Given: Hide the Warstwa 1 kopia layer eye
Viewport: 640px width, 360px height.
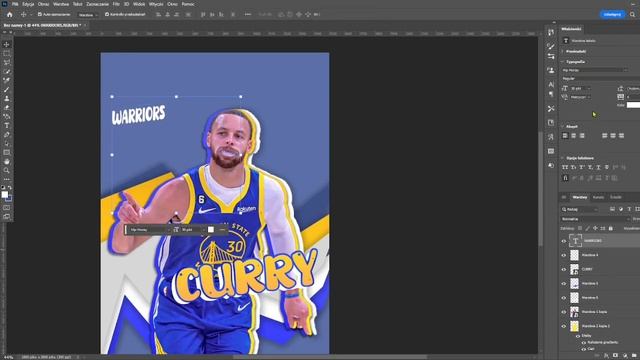Looking at the screenshot, I should (564, 312).
